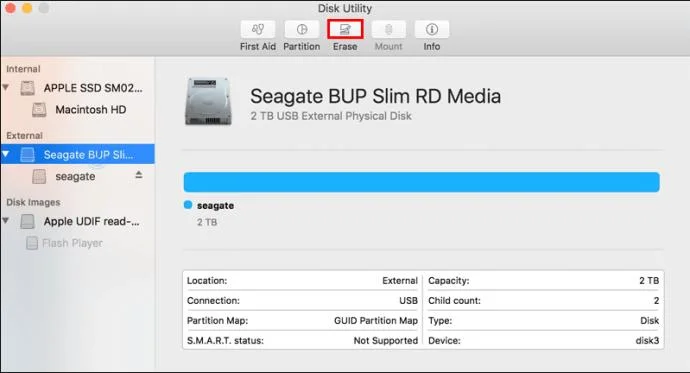The image size is (690, 373).
Task: Minimize the Disk Utility window
Action: click(x=27, y=7)
